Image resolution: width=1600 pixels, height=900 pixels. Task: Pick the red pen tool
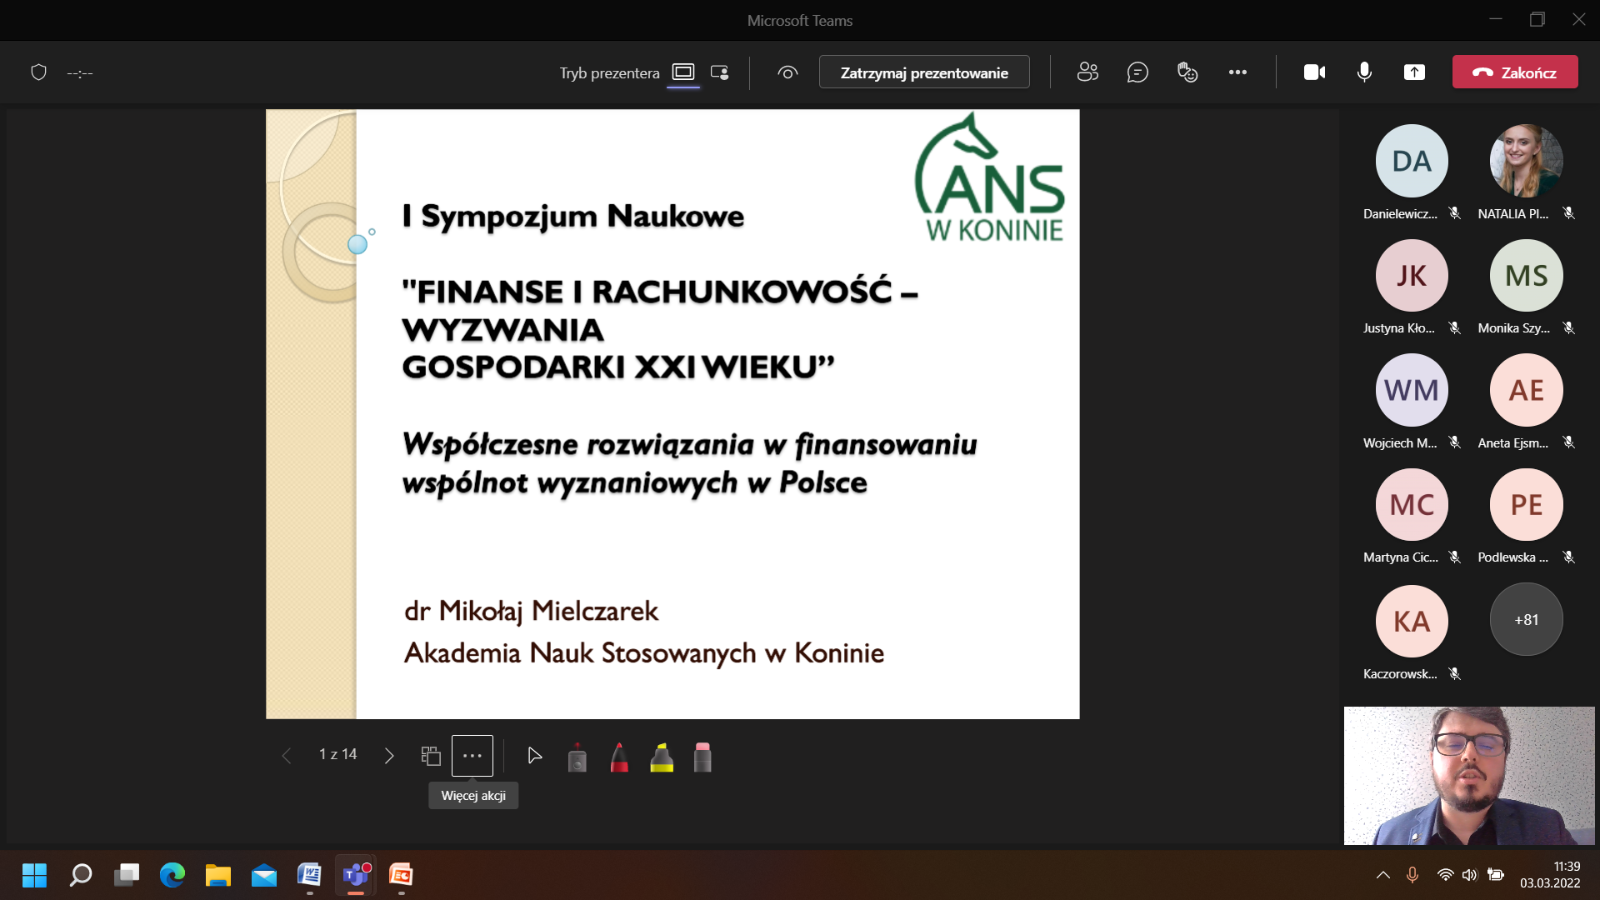coord(619,758)
